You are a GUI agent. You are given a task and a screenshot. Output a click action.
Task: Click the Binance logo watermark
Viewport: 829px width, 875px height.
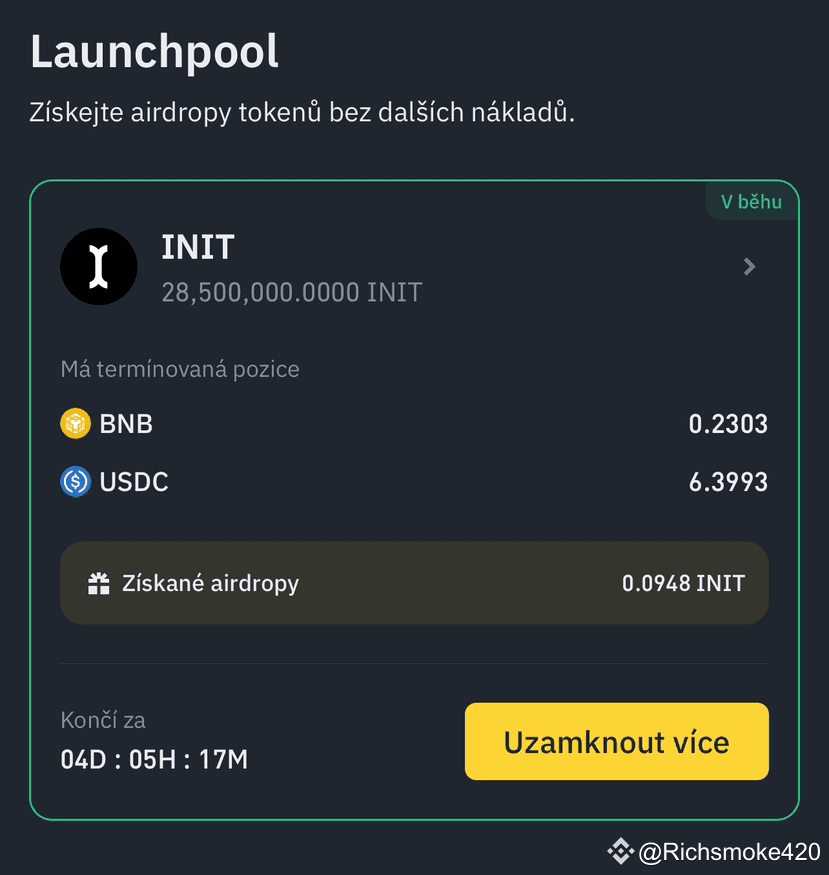(620, 851)
